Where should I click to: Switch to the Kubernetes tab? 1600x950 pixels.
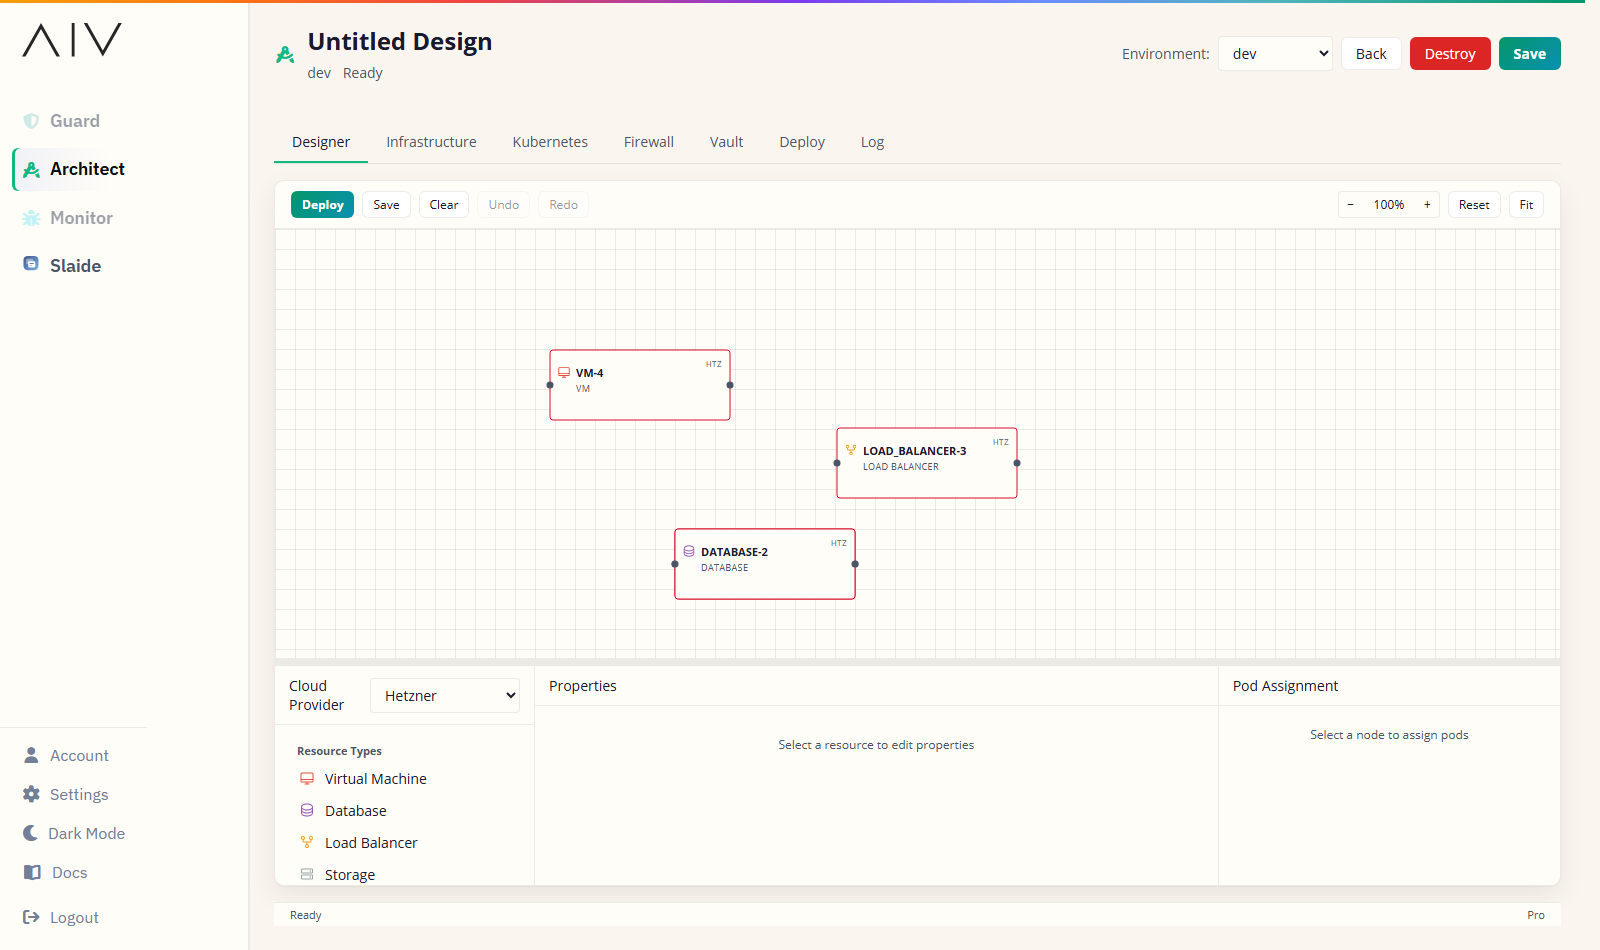tap(550, 142)
